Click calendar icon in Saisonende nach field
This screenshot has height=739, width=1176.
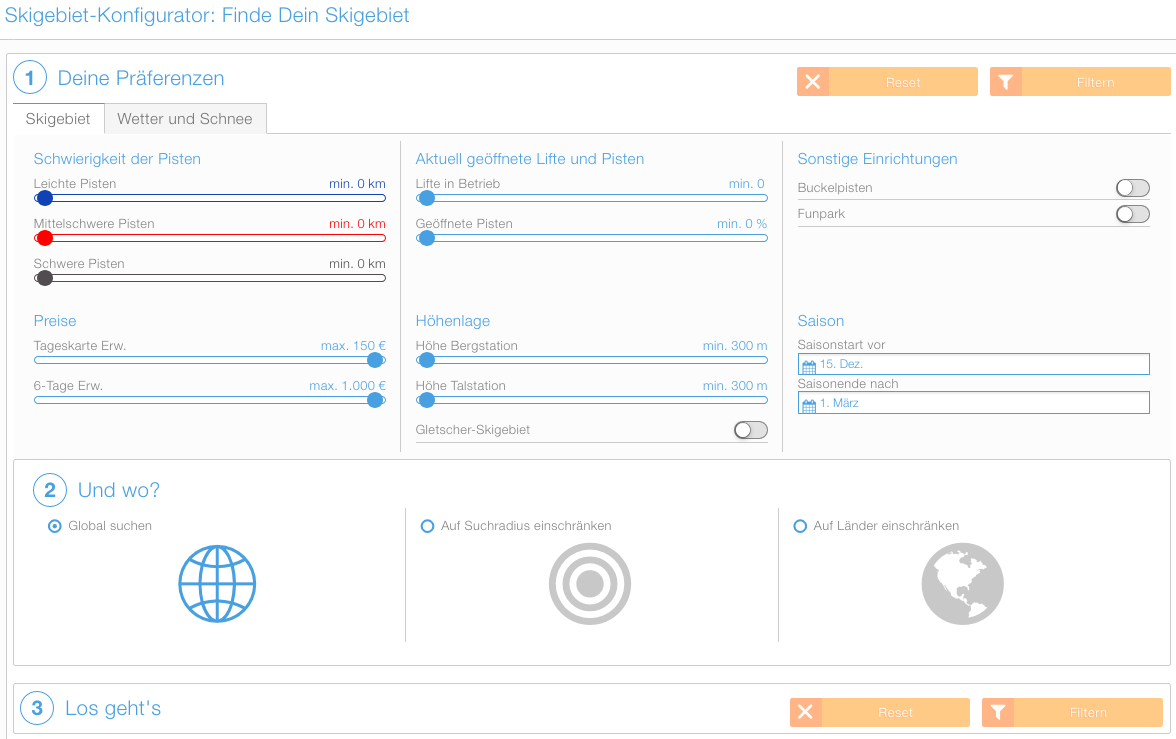click(x=809, y=403)
